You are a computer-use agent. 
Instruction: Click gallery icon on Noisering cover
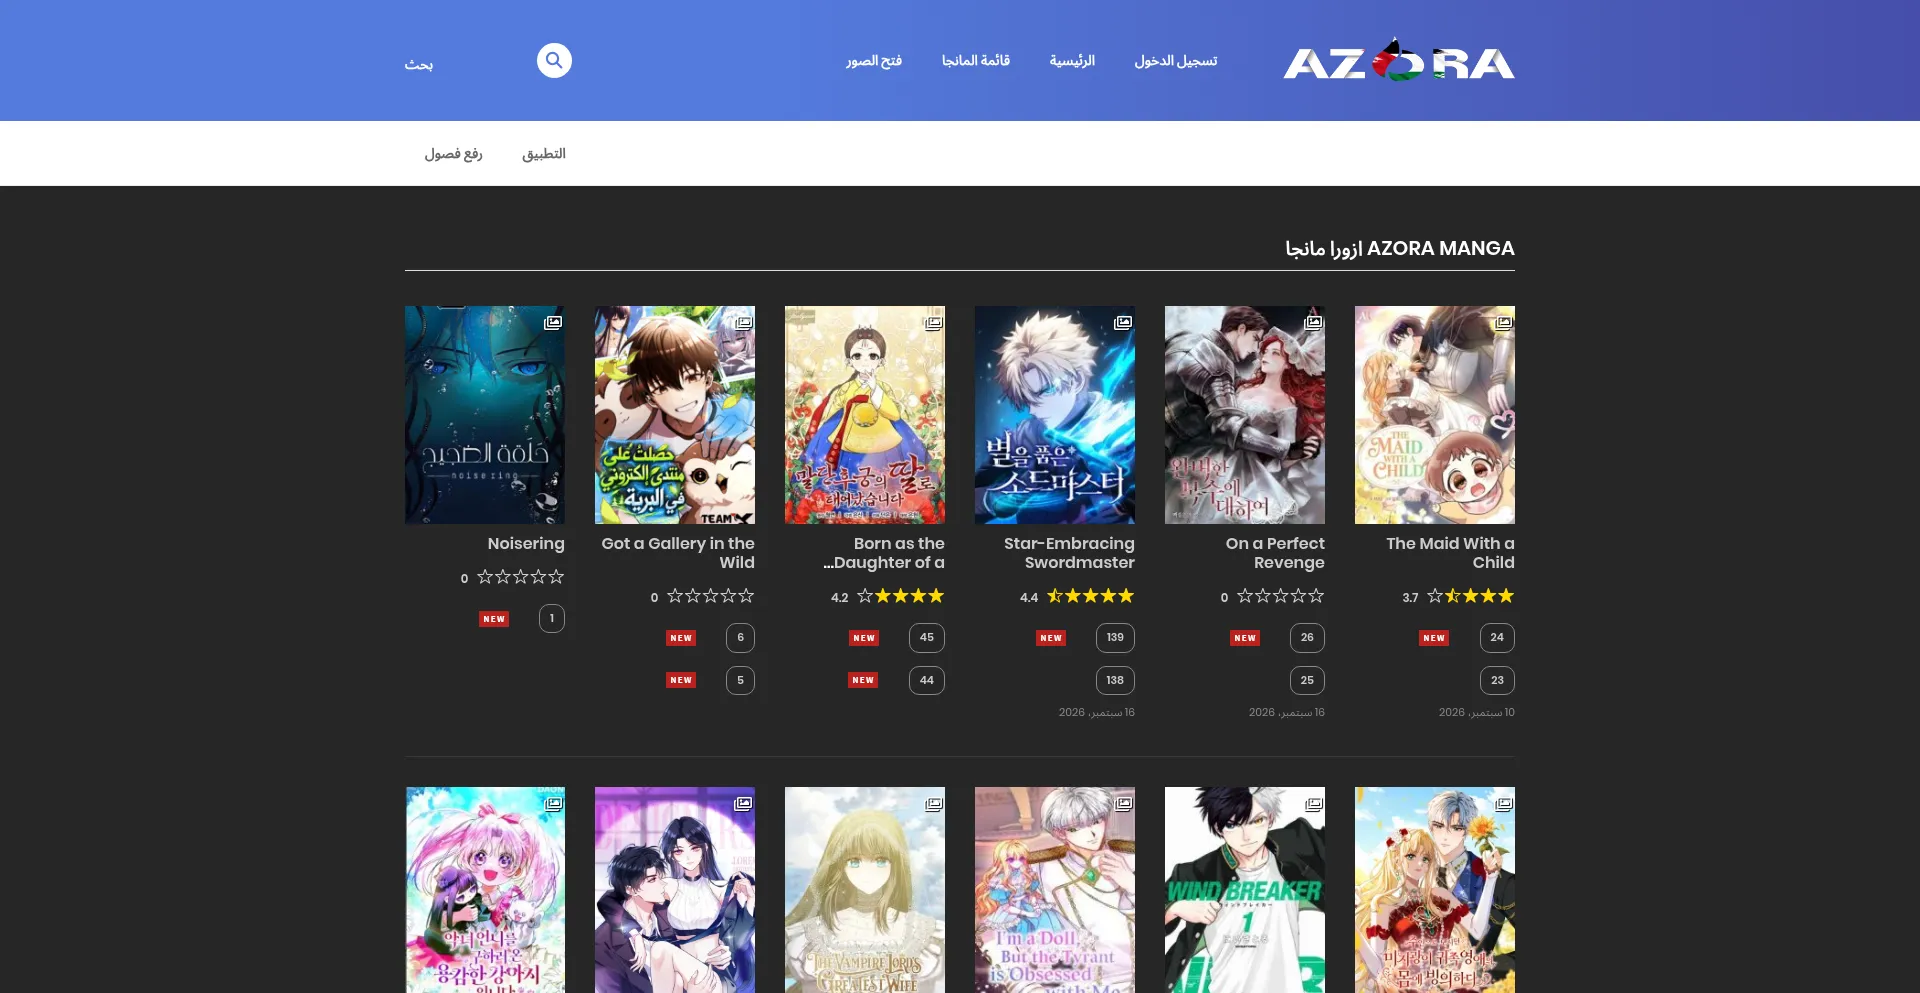click(x=553, y=323)
